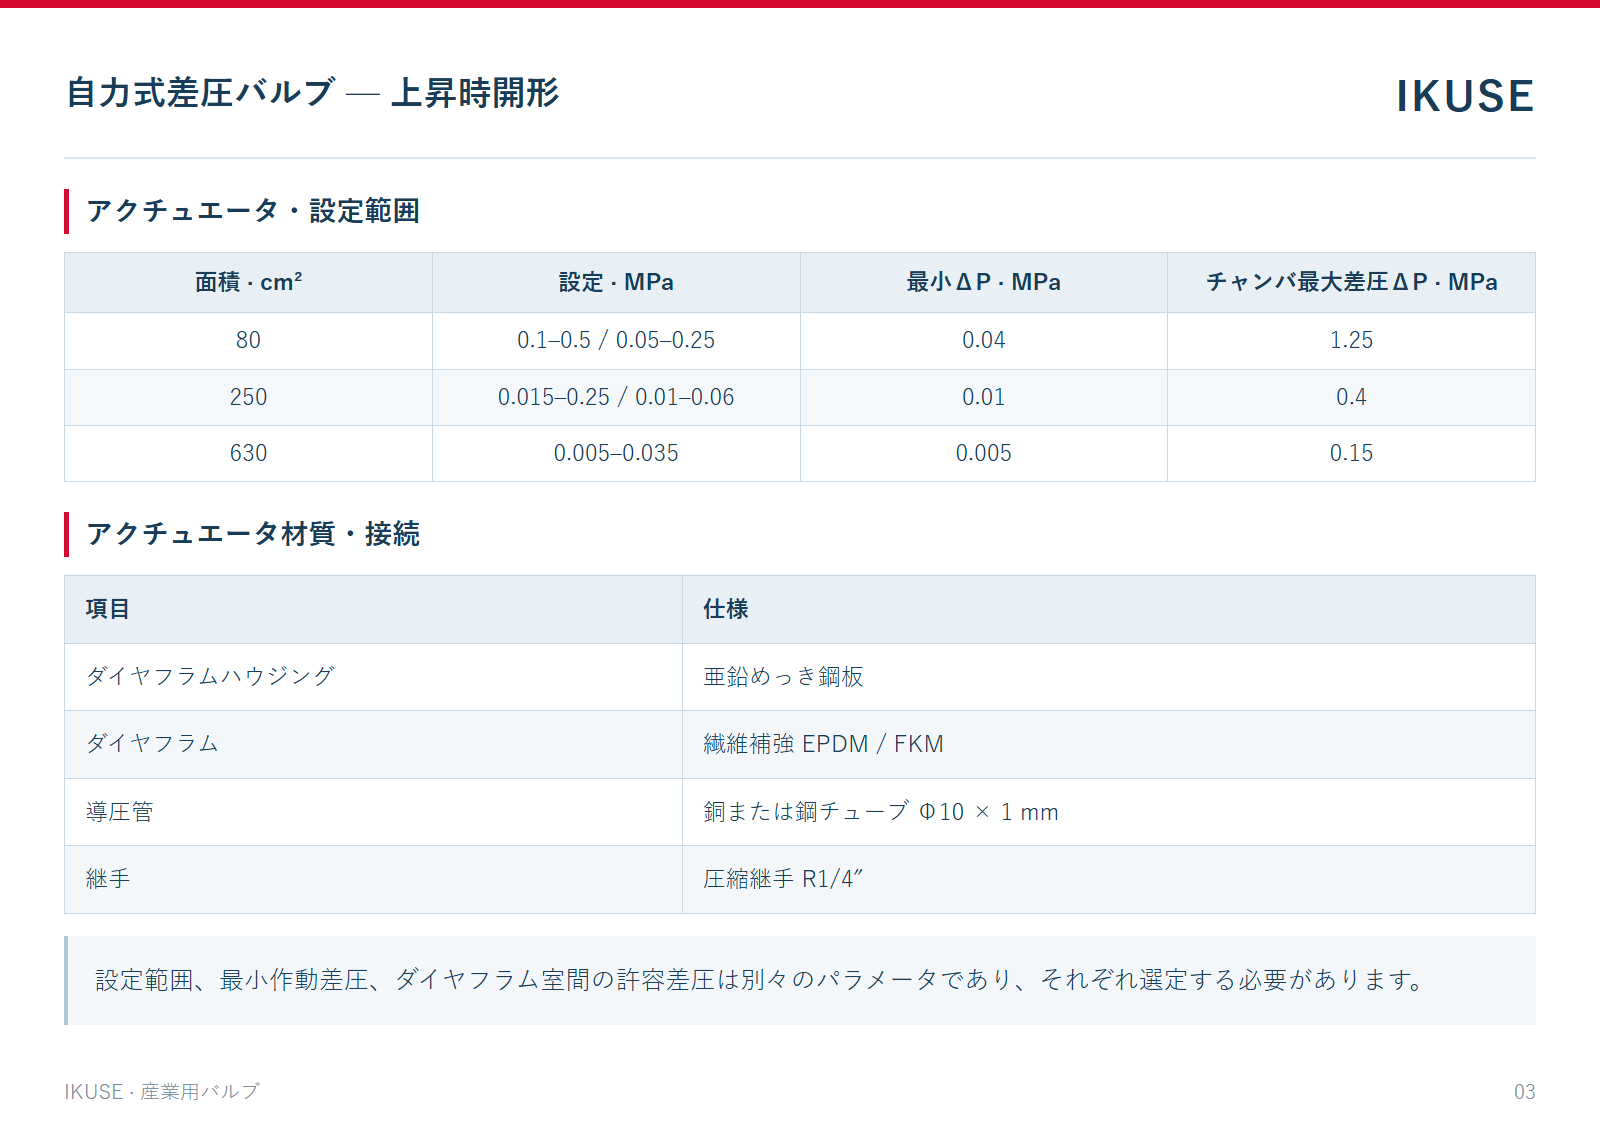Select the minimum ΔP value 0.04
The image size is (1600, 1135).
tap(984, 340)
